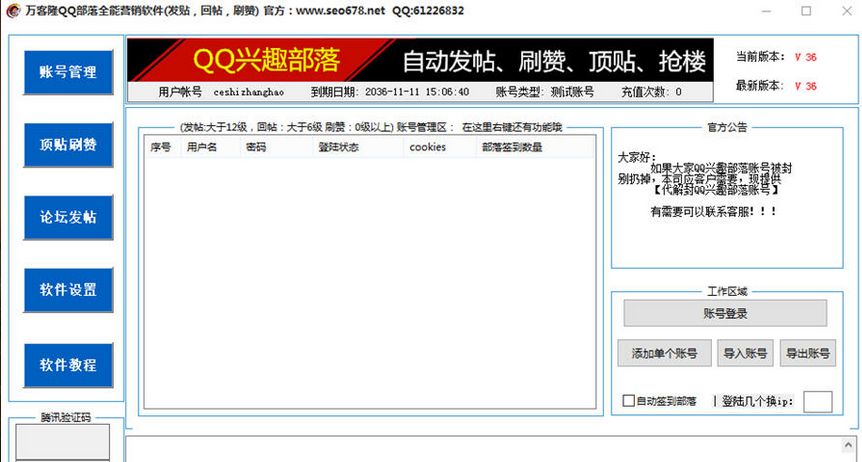Enable the 自动签到部落 checkbox
This screenshot has height=462, width=862.
pyautogui.click(x=629, y=401)
